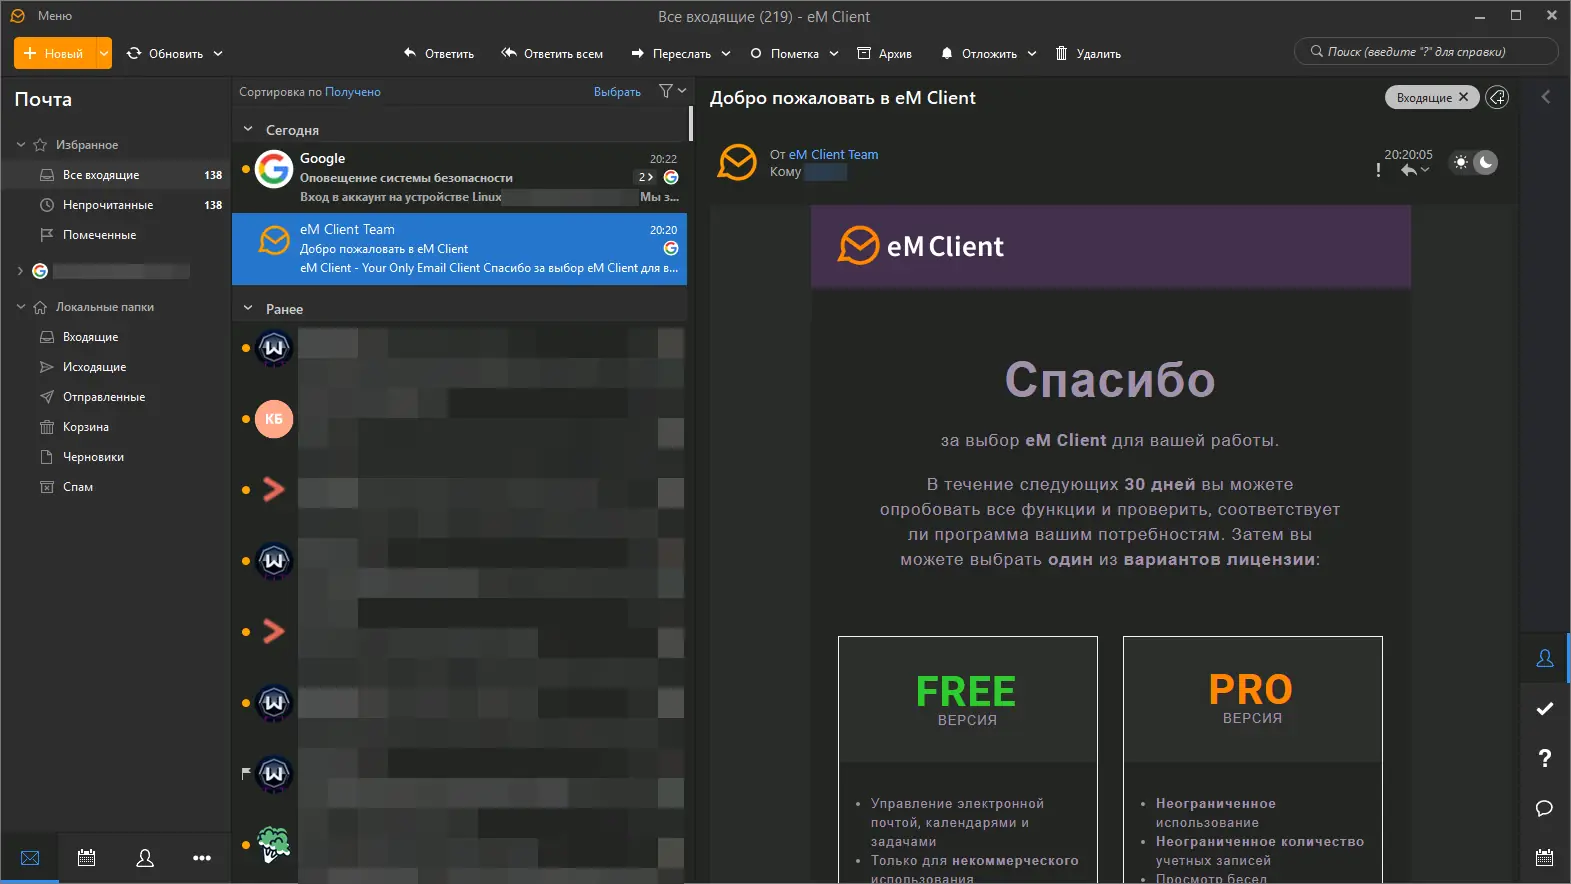Show more sections via three-dot icon

click(202, 858)
